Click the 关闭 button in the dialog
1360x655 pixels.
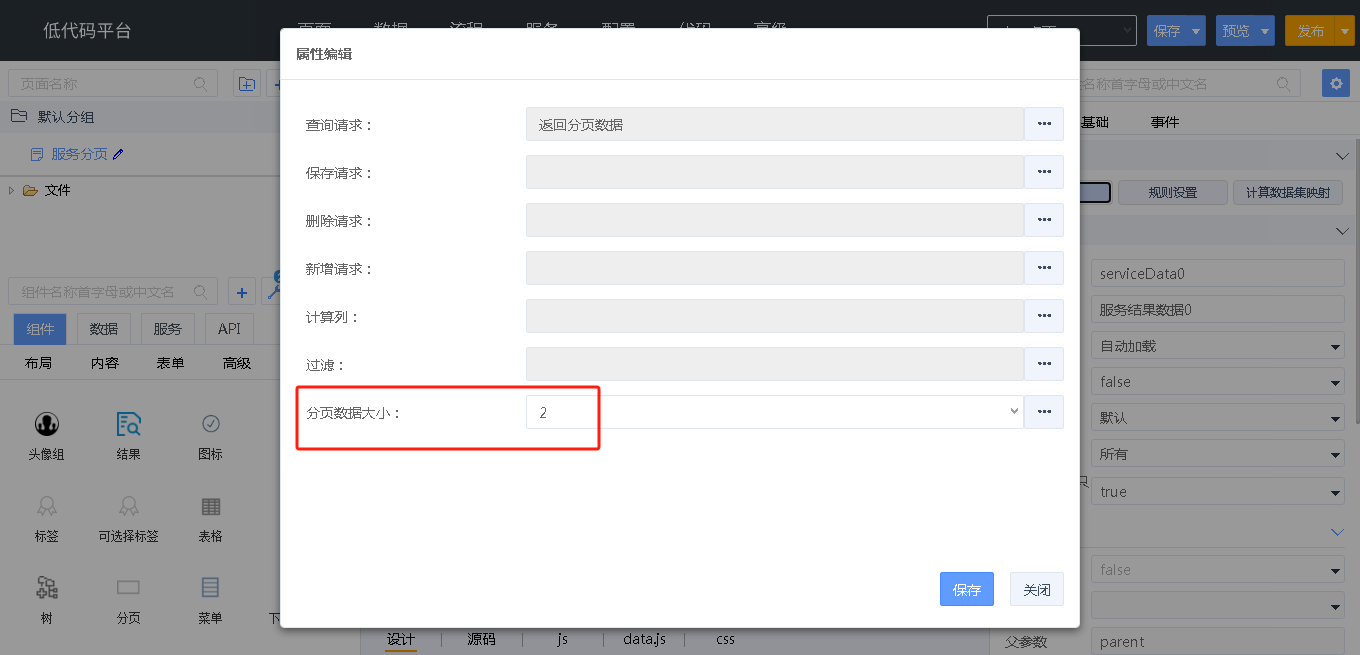pyautogui.click(x=1036, y=590)
